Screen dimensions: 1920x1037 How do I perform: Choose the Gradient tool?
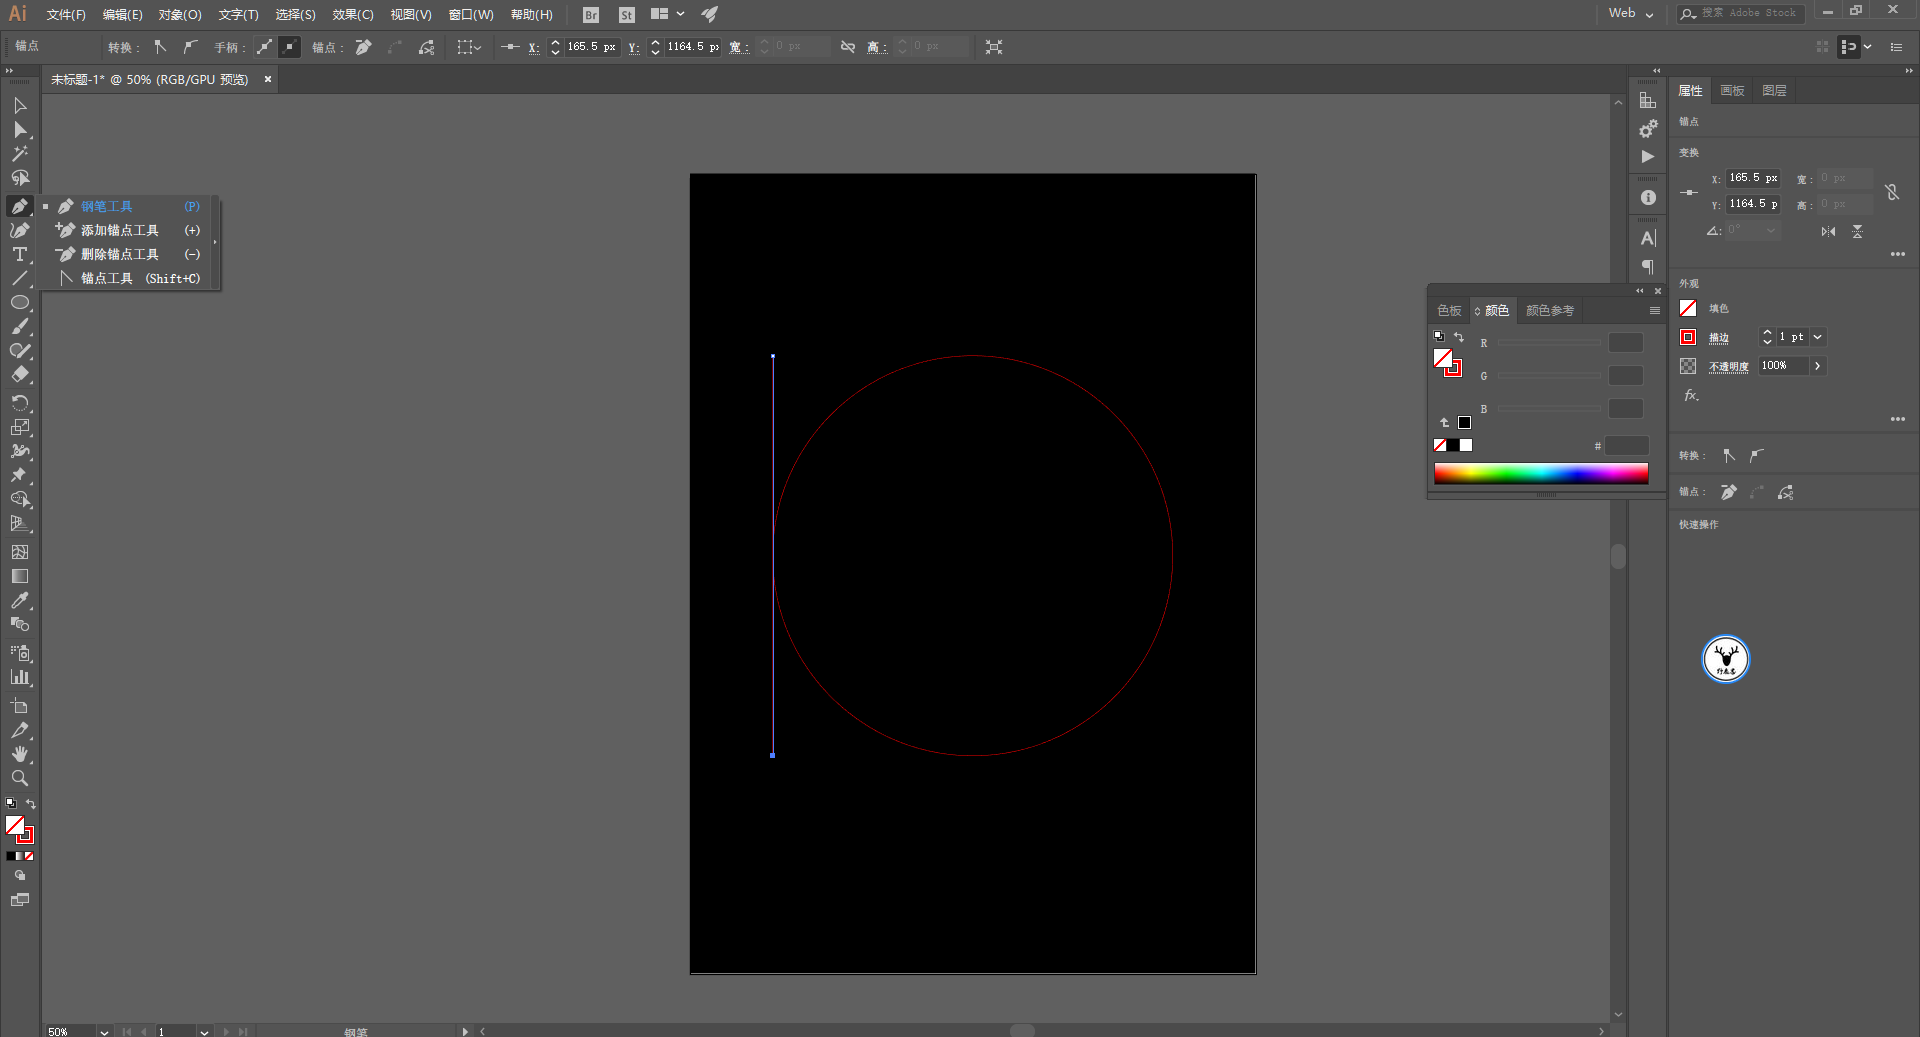[19, 576]
